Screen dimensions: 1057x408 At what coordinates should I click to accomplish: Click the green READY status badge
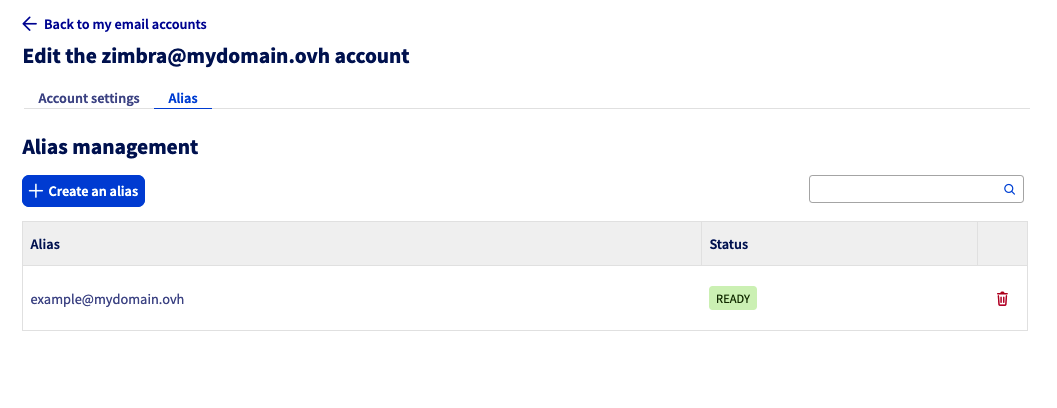tap(733, 298)
